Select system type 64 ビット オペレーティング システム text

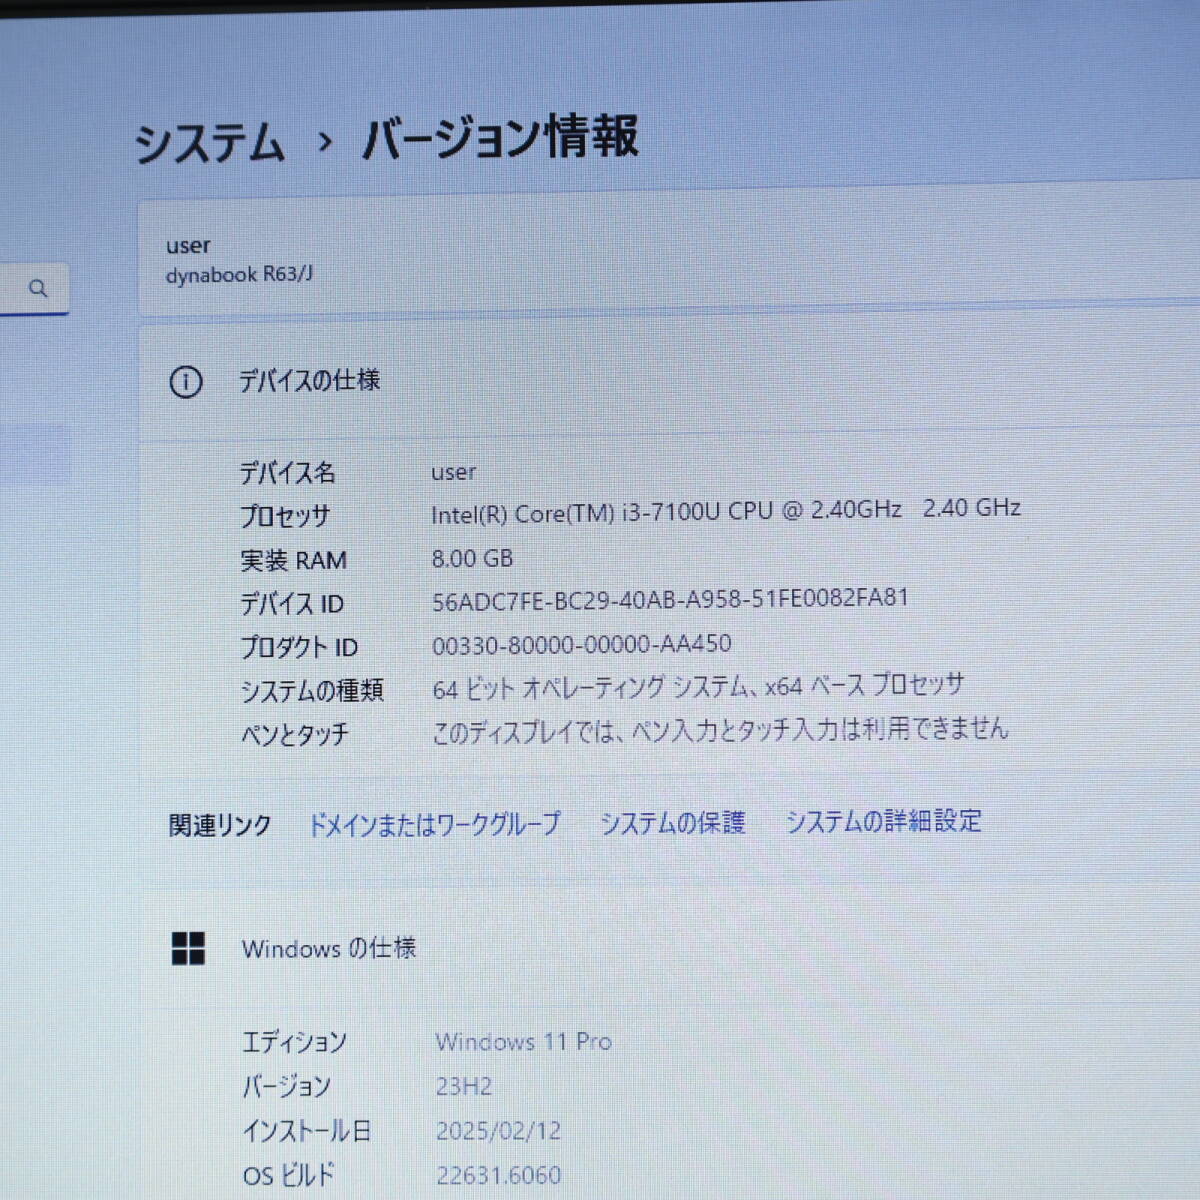698,687
